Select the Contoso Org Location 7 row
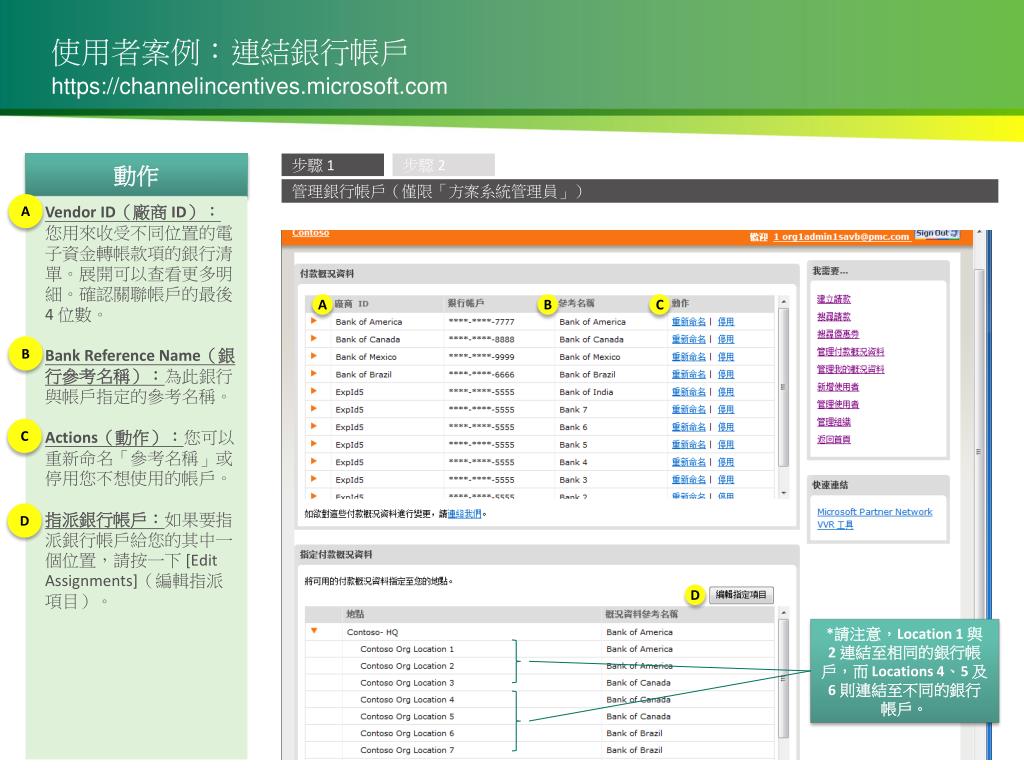 pos(541,750)
